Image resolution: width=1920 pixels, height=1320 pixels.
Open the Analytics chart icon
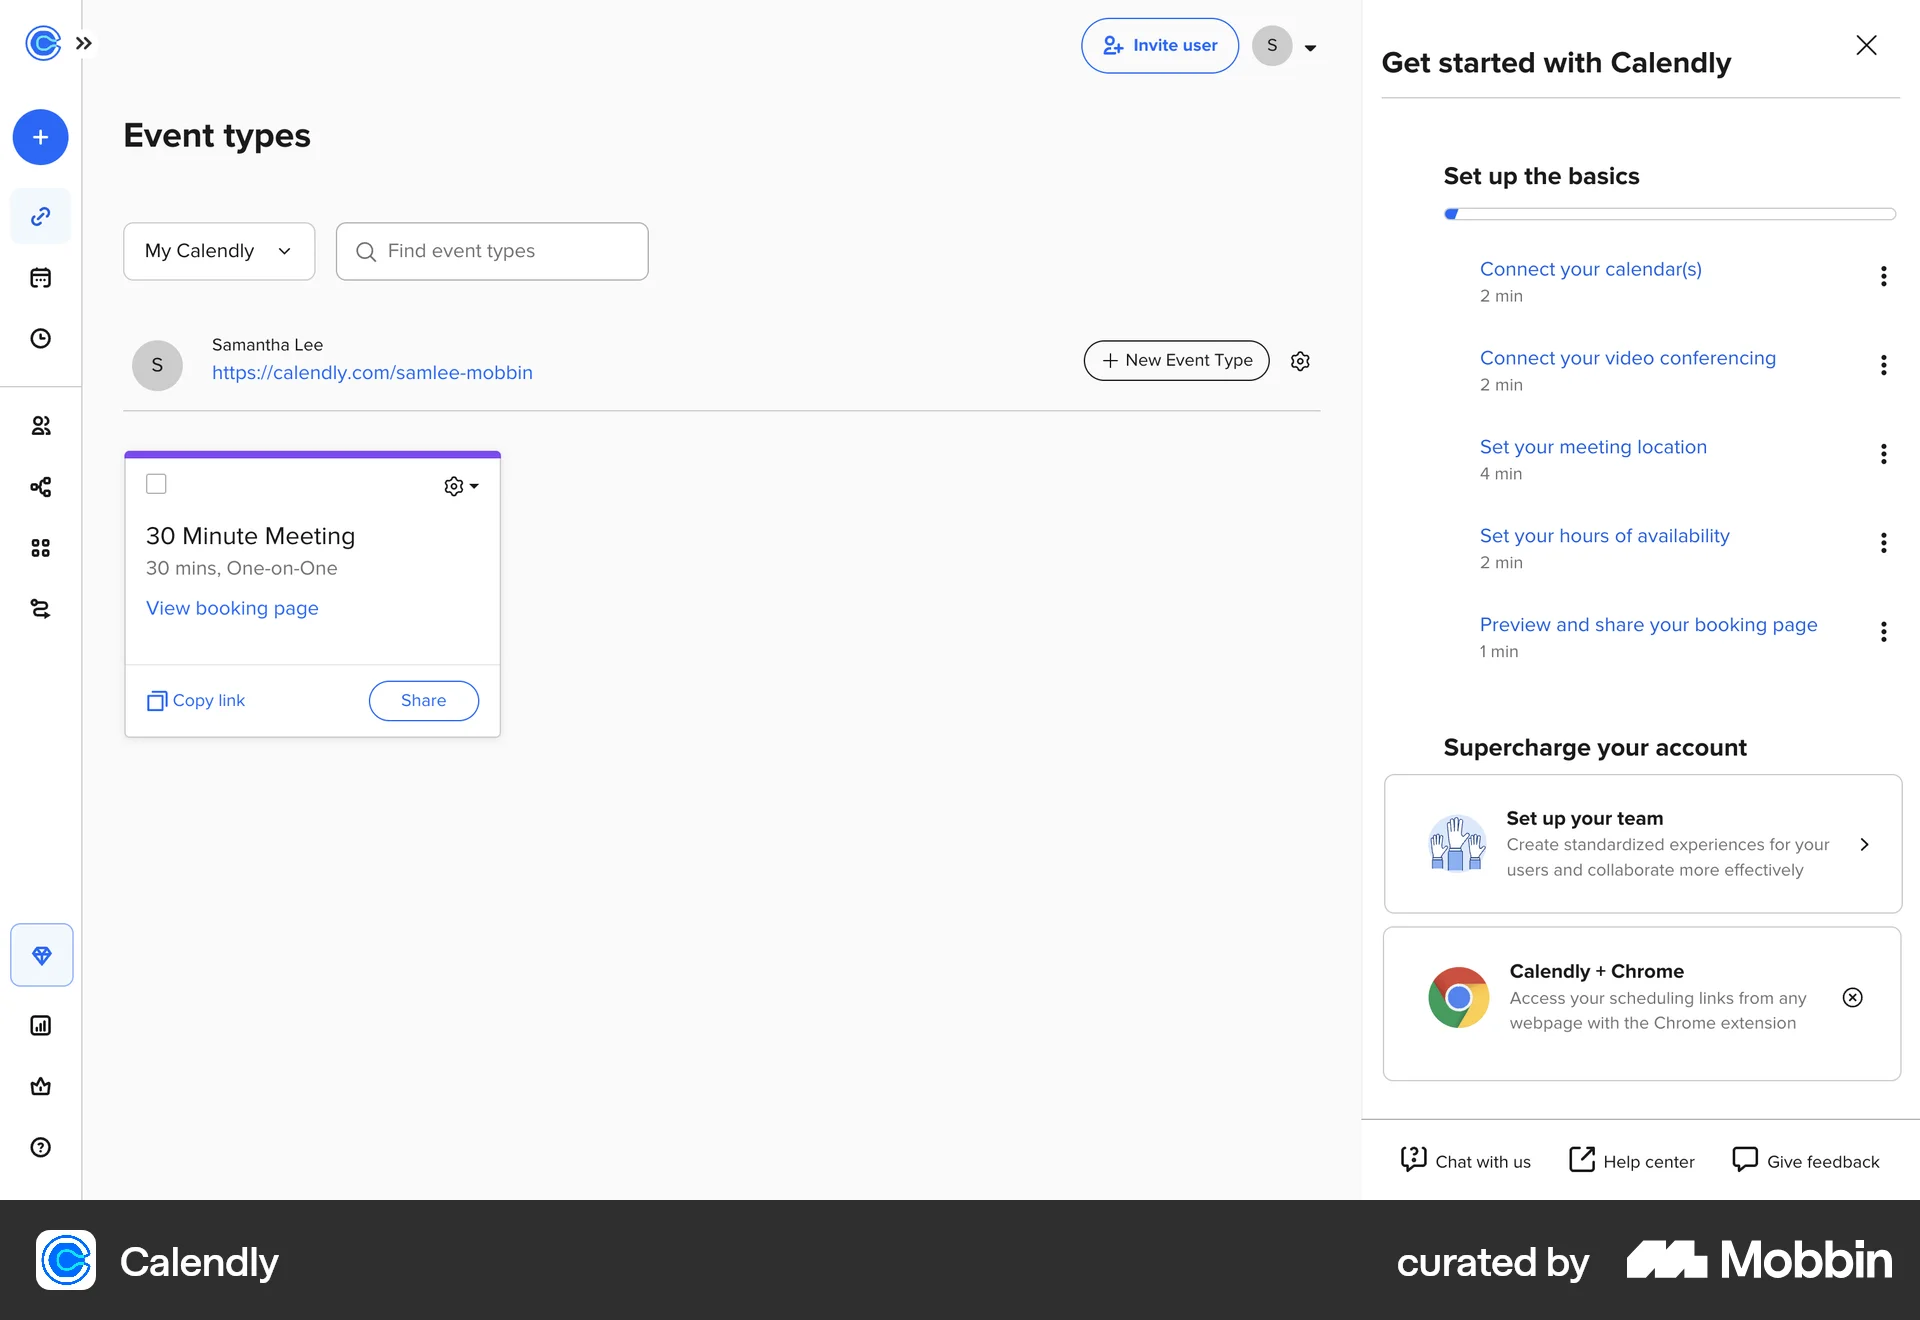click(40, 1025)
